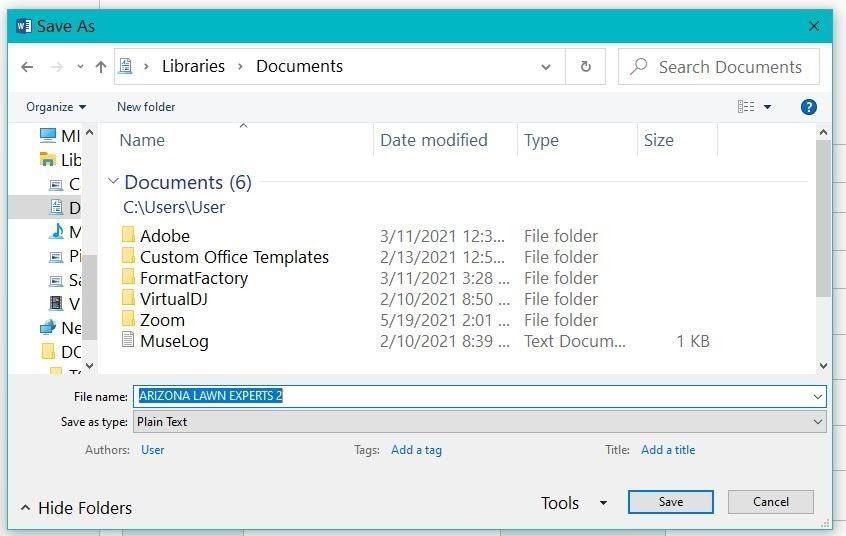This screenshot has height=536, width=846.
Task: Click Zoom's date 5/19/2021 2:01
Action: click(445, 320)
